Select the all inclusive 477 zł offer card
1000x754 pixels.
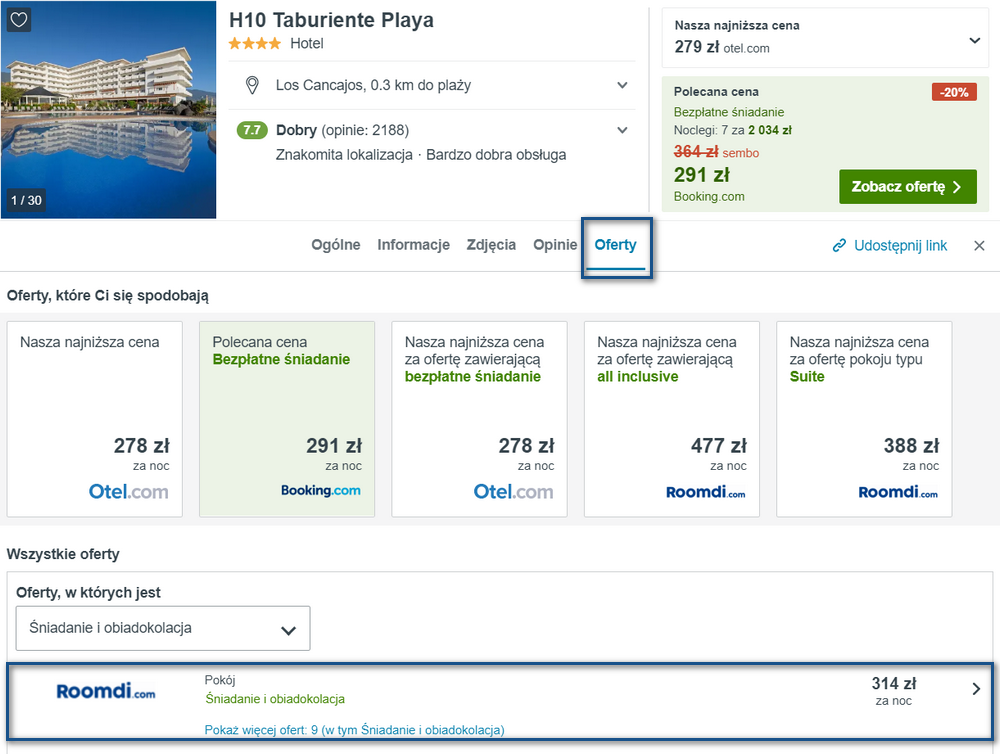coord(672,419)
